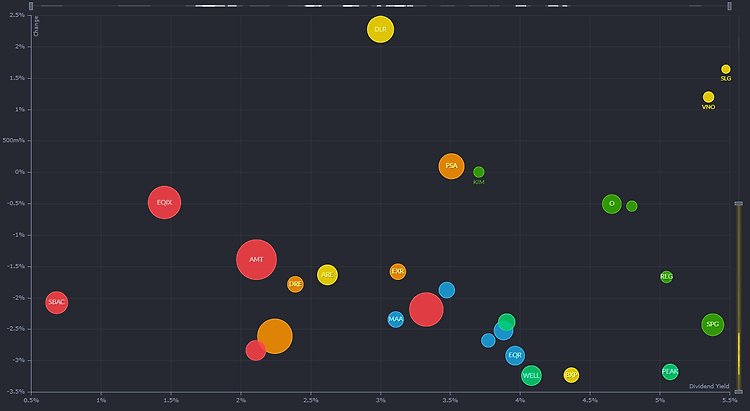Viewport: 750px width, 411px height.
Task: Click the '-3%' y-axis label
Action: 19,360
